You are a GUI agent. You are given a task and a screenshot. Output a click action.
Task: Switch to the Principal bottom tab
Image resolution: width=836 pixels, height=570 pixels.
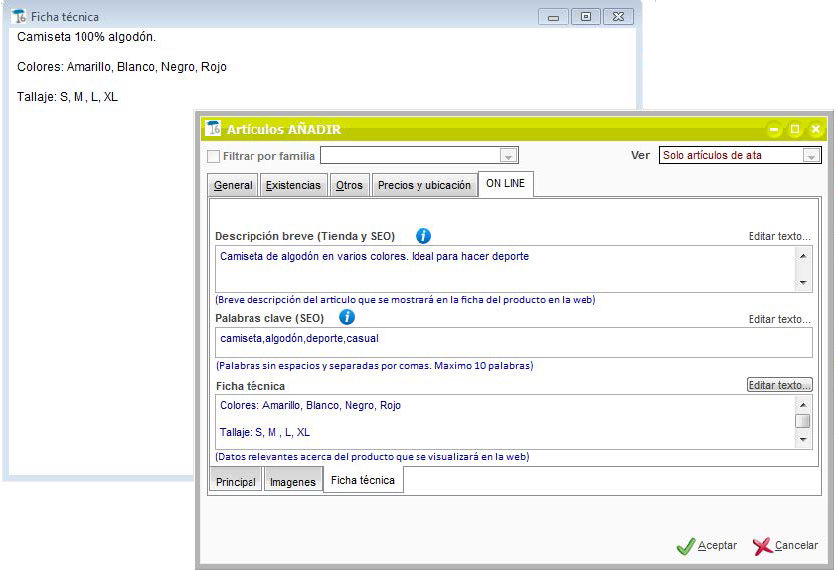coord(236,481)
